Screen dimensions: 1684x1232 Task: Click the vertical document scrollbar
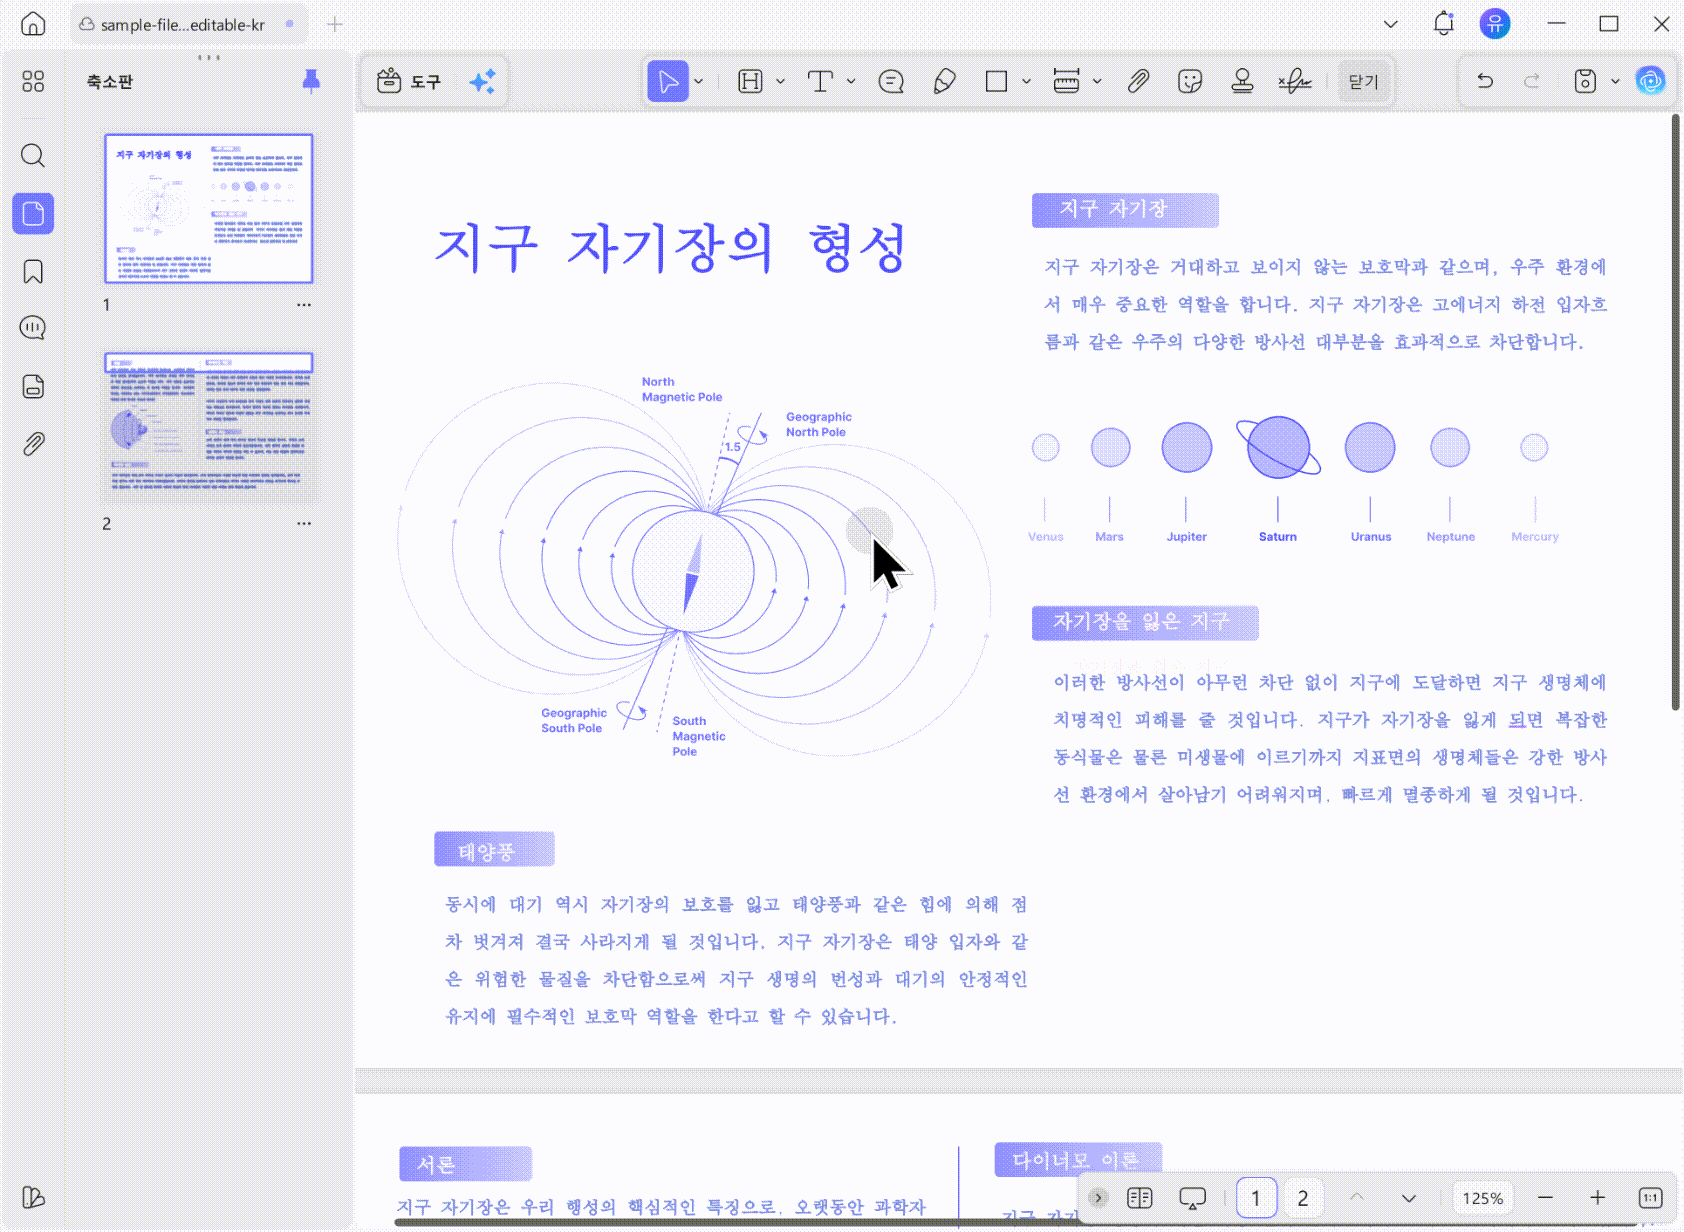click(x=1676, y=412)
